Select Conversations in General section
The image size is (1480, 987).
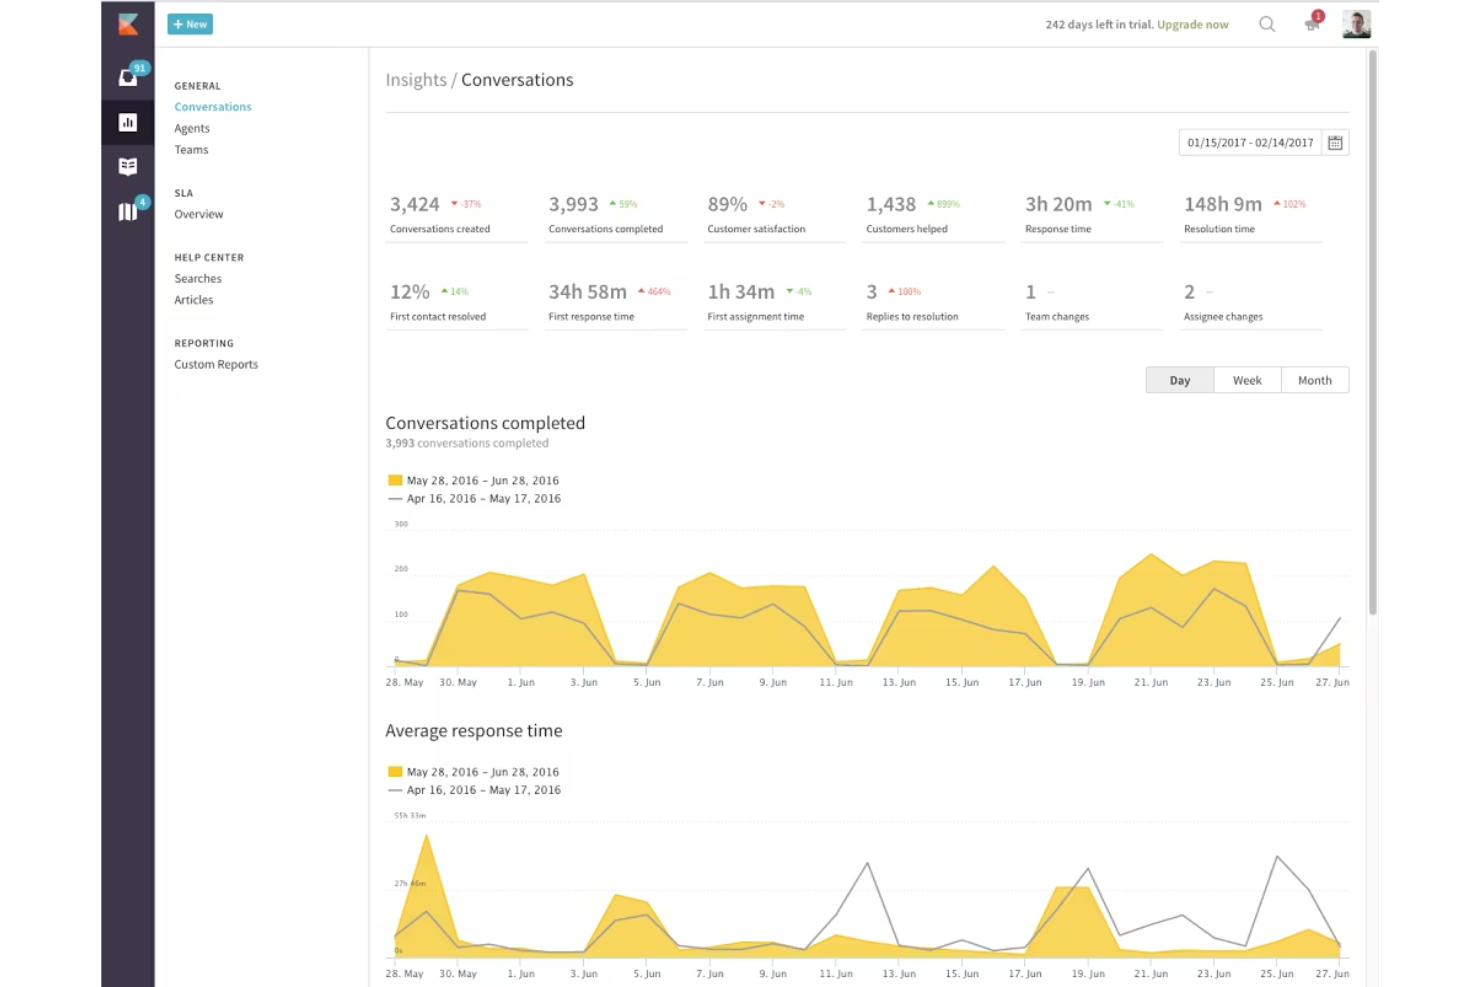point(213,107)
